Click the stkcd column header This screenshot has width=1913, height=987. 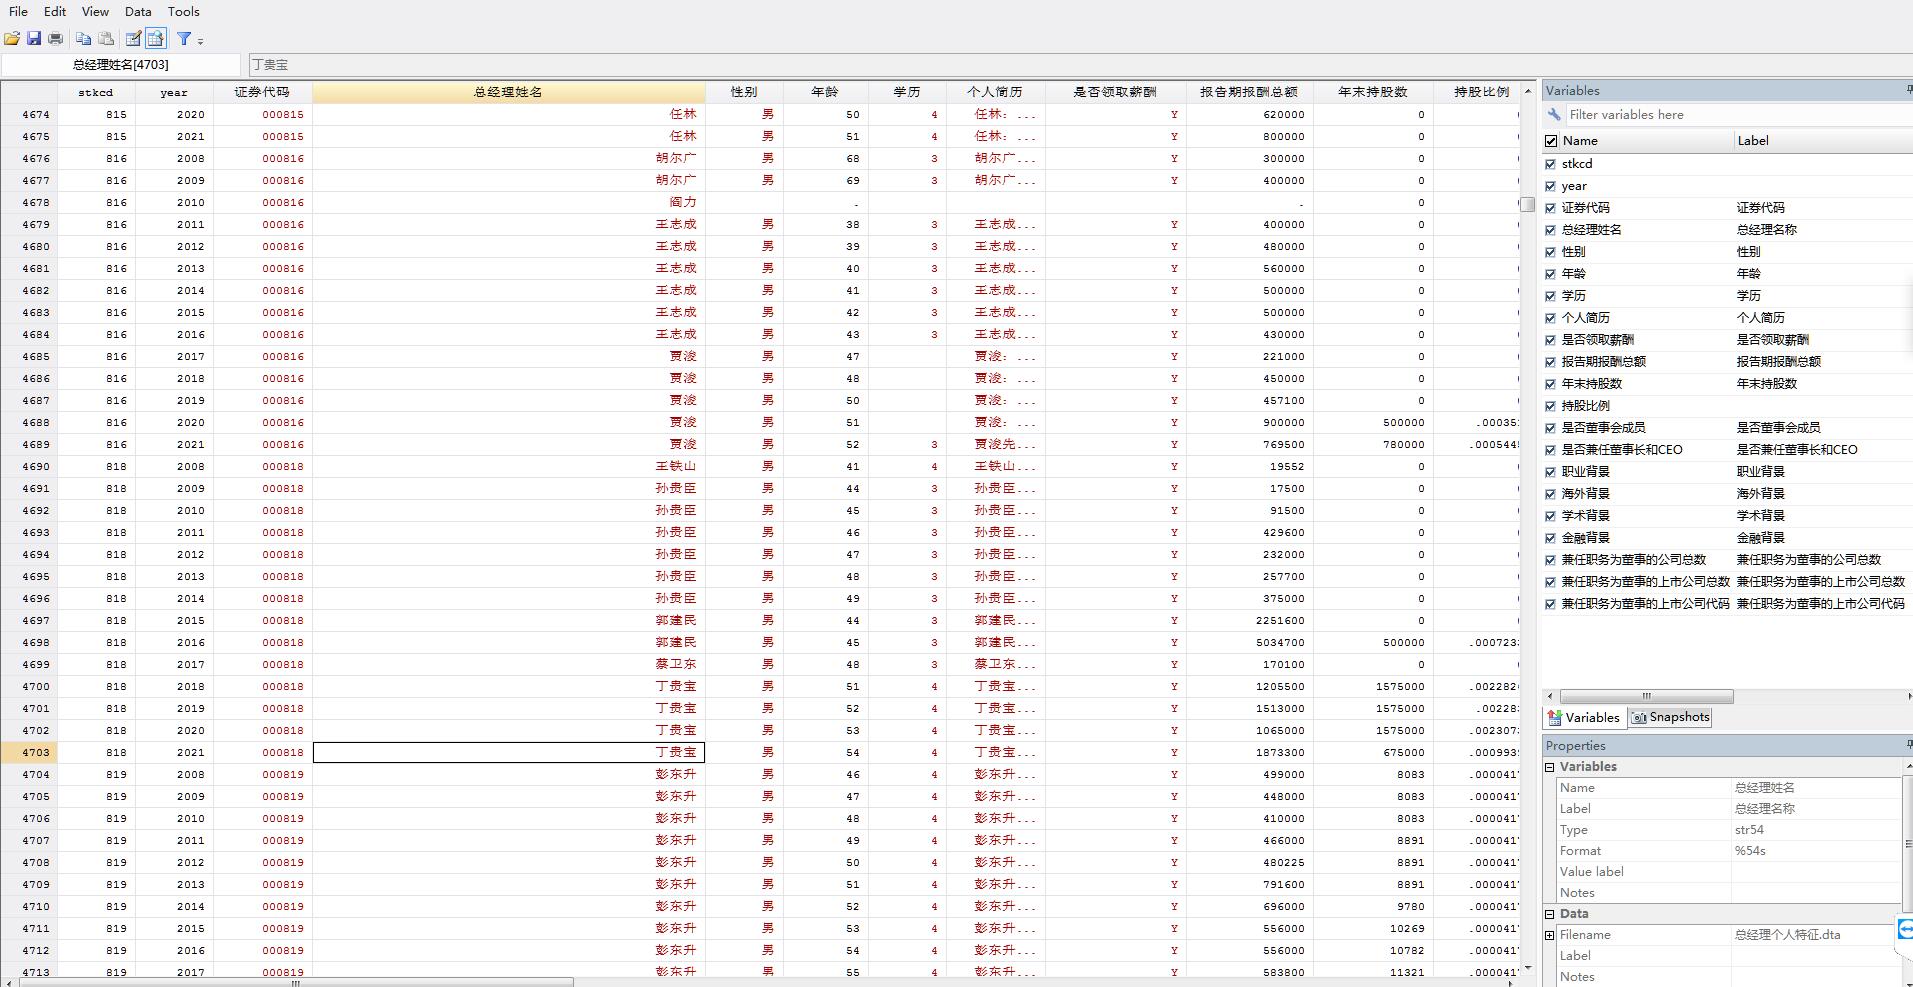point(96,92)
